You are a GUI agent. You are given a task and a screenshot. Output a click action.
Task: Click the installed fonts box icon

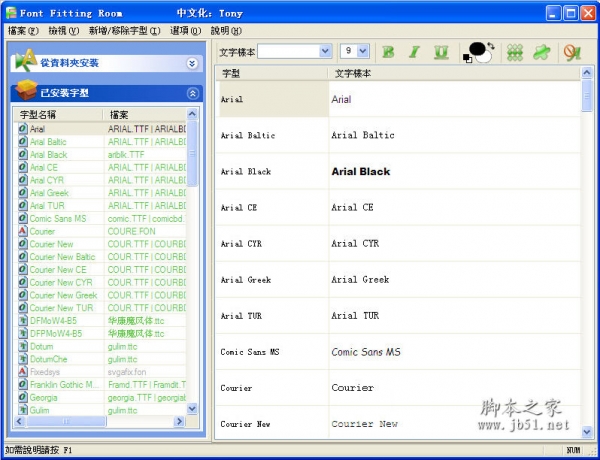(26, 90)
